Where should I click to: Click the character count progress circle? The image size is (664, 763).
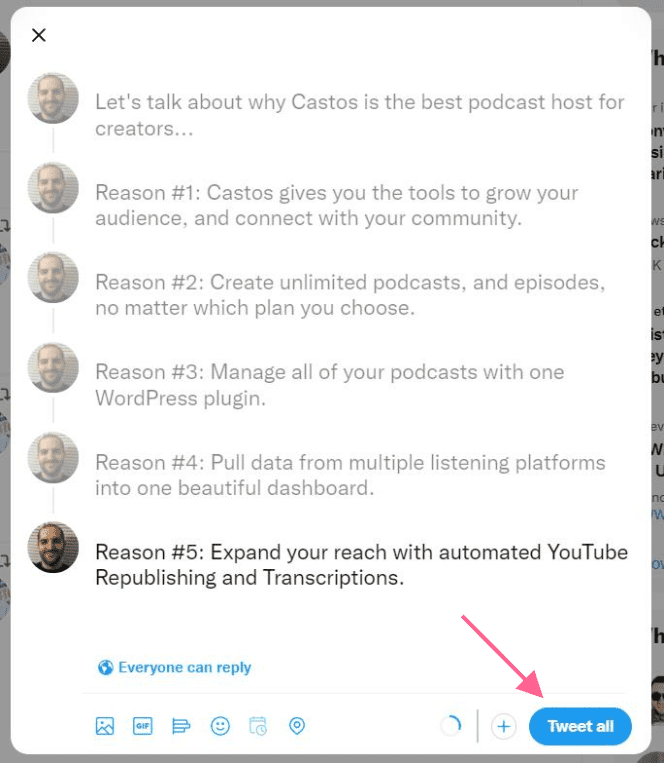[x=451, y=726]
